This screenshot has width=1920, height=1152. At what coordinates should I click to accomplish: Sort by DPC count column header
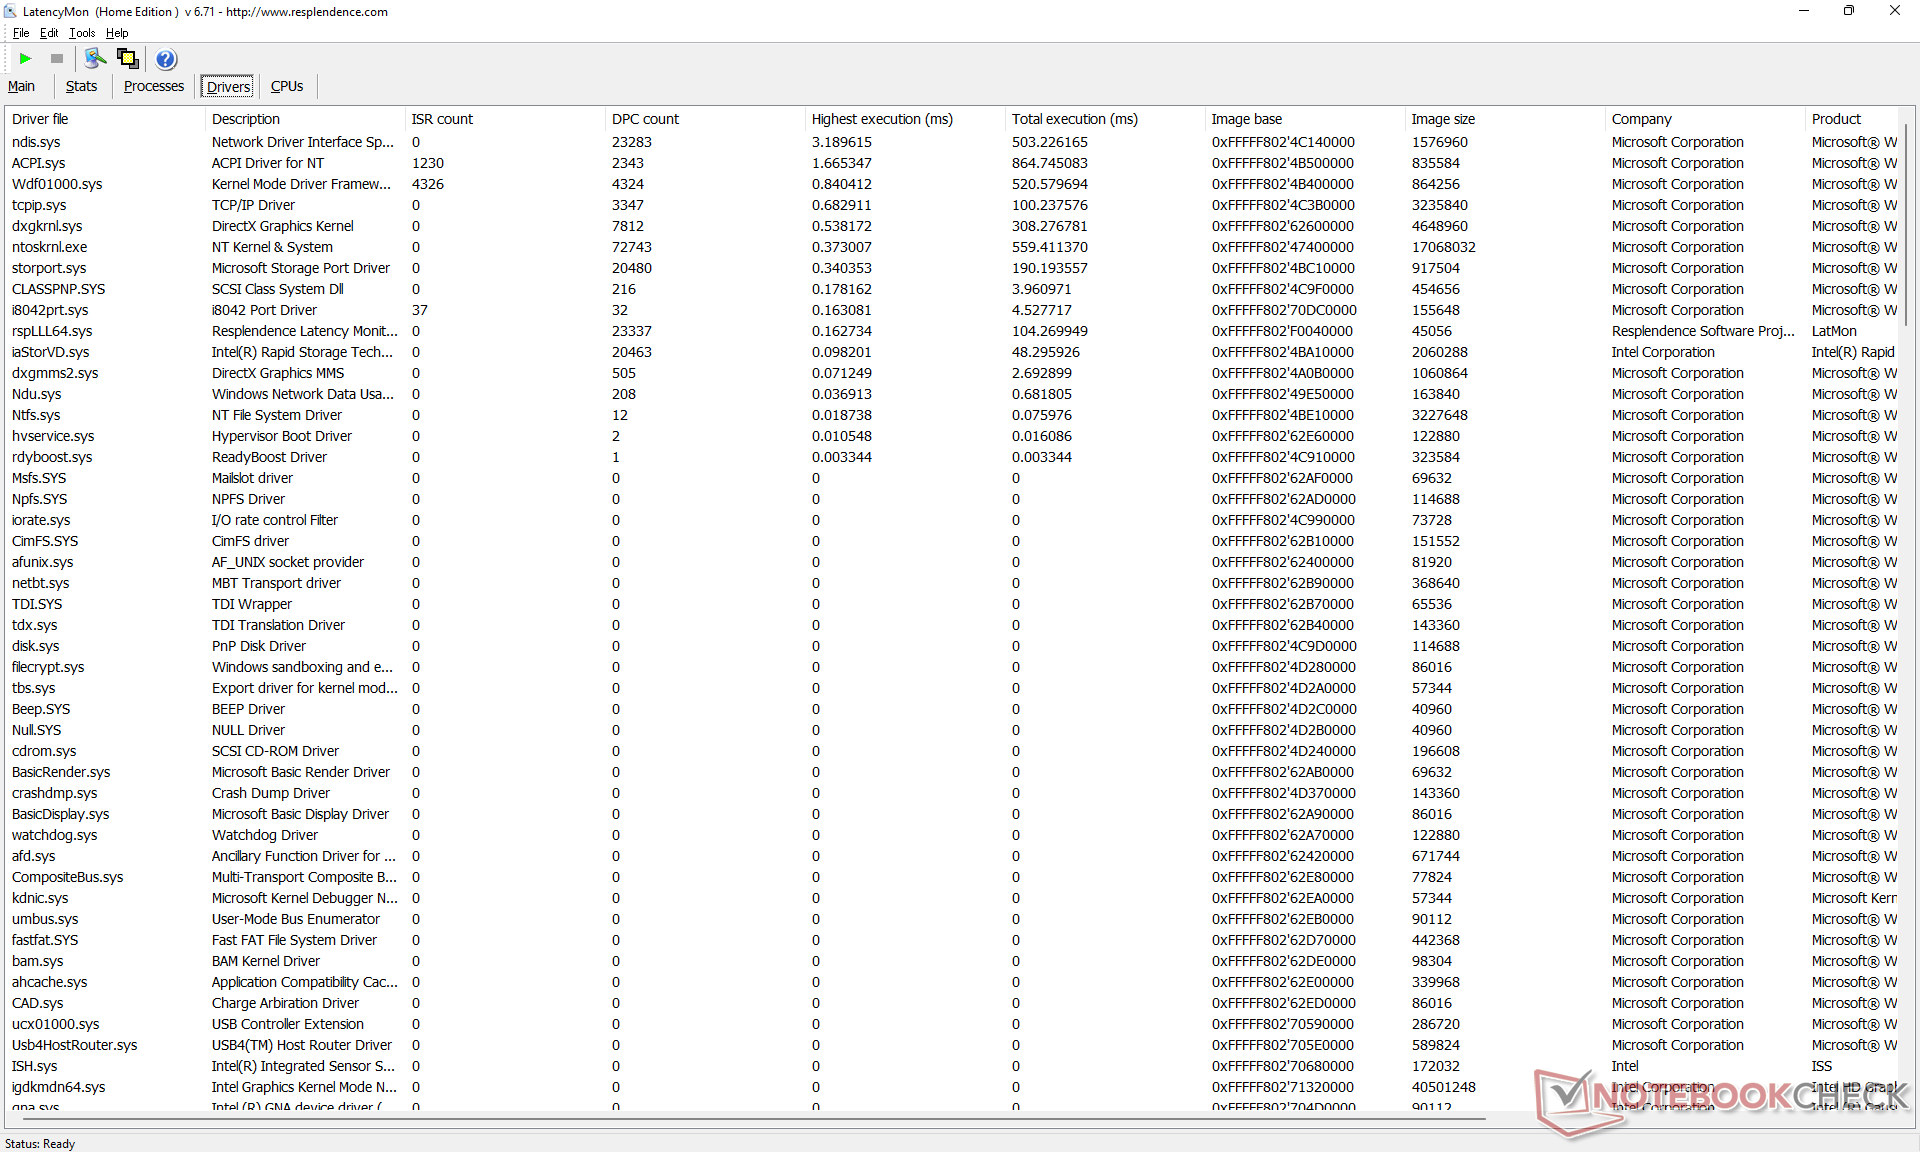[x=645, y=119]
